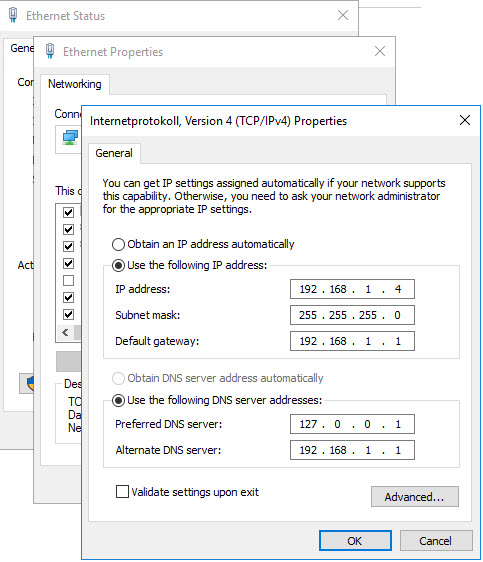This screenshot has width=483, height=562.
Task: Click the Ethernet Status window icon
Action: pyautogui.click(x=13, y=15)
